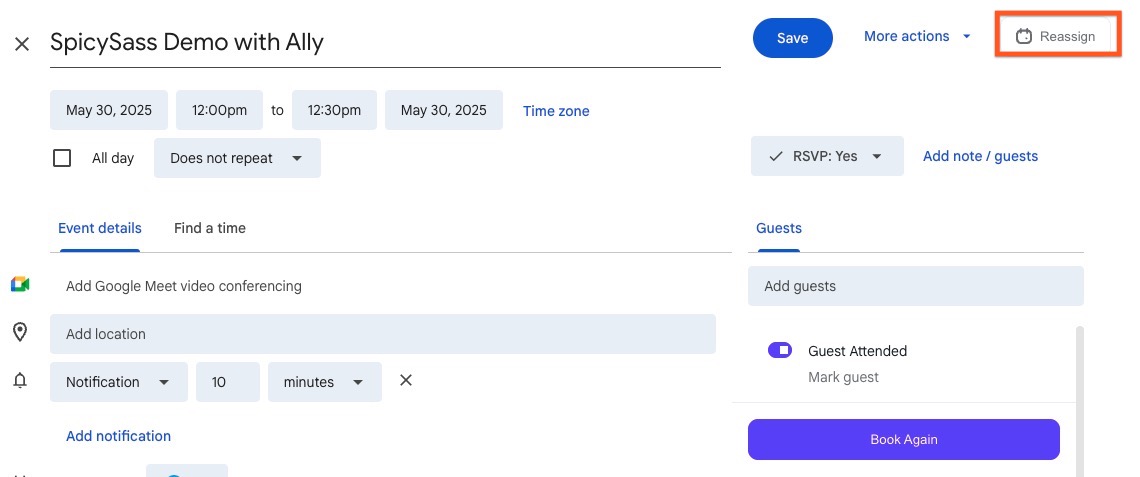Click the RSVP checkmark icon
The image size is (1140, 477).
click(x=776, y=156)
